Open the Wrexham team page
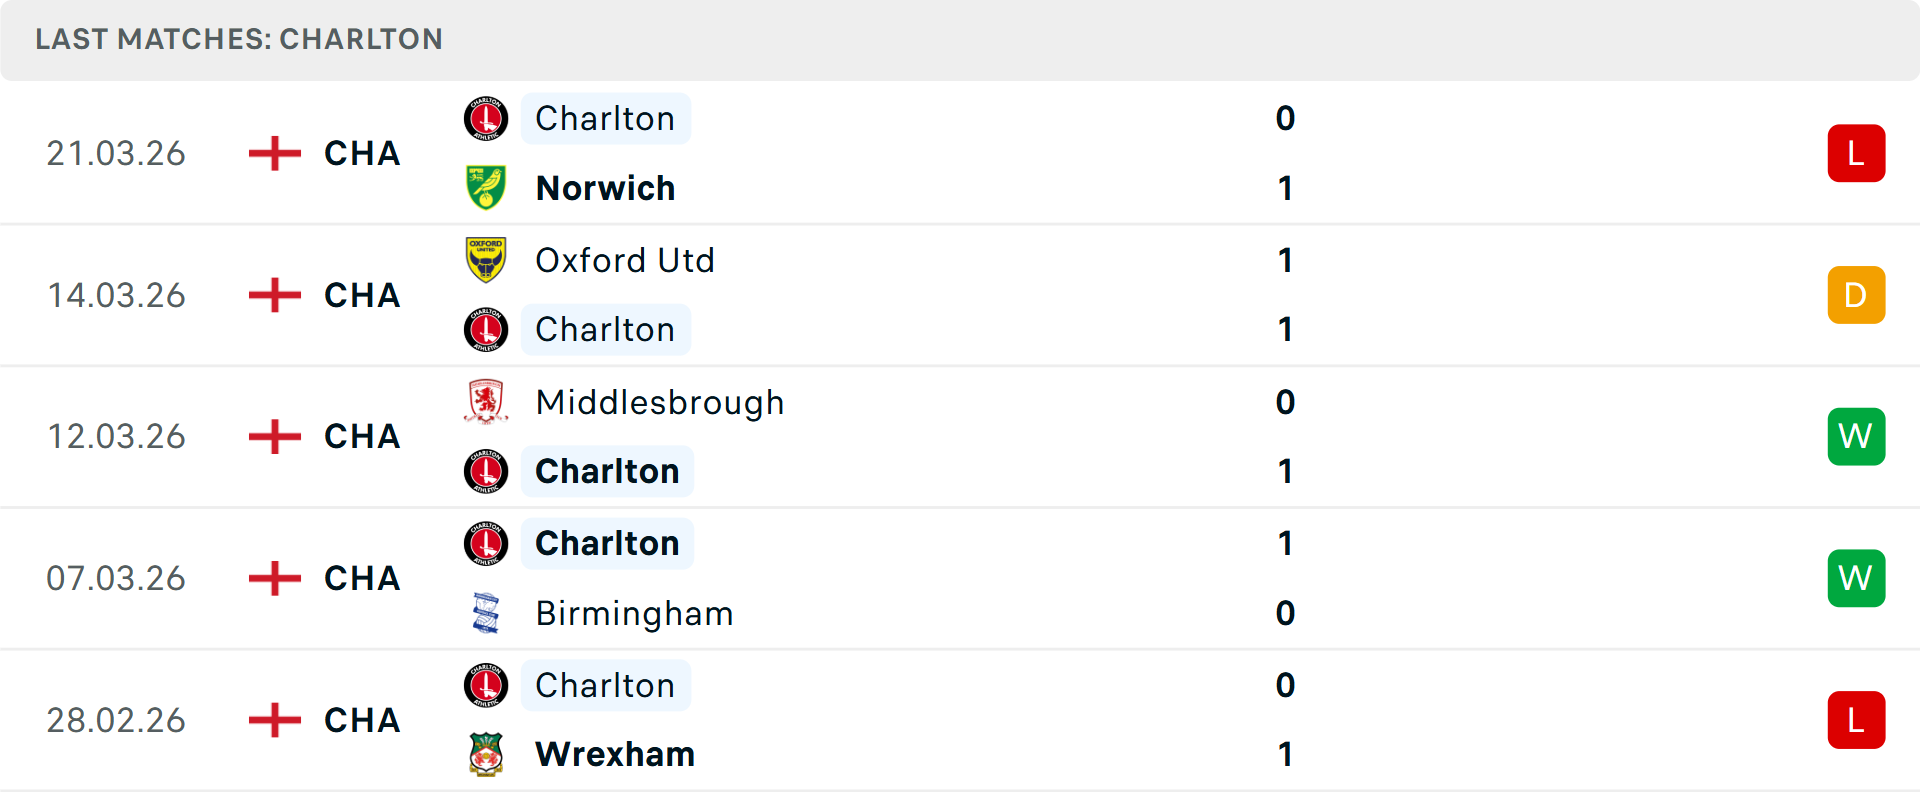This screenshot has width=1920, height=792. [x=615, y=754]
